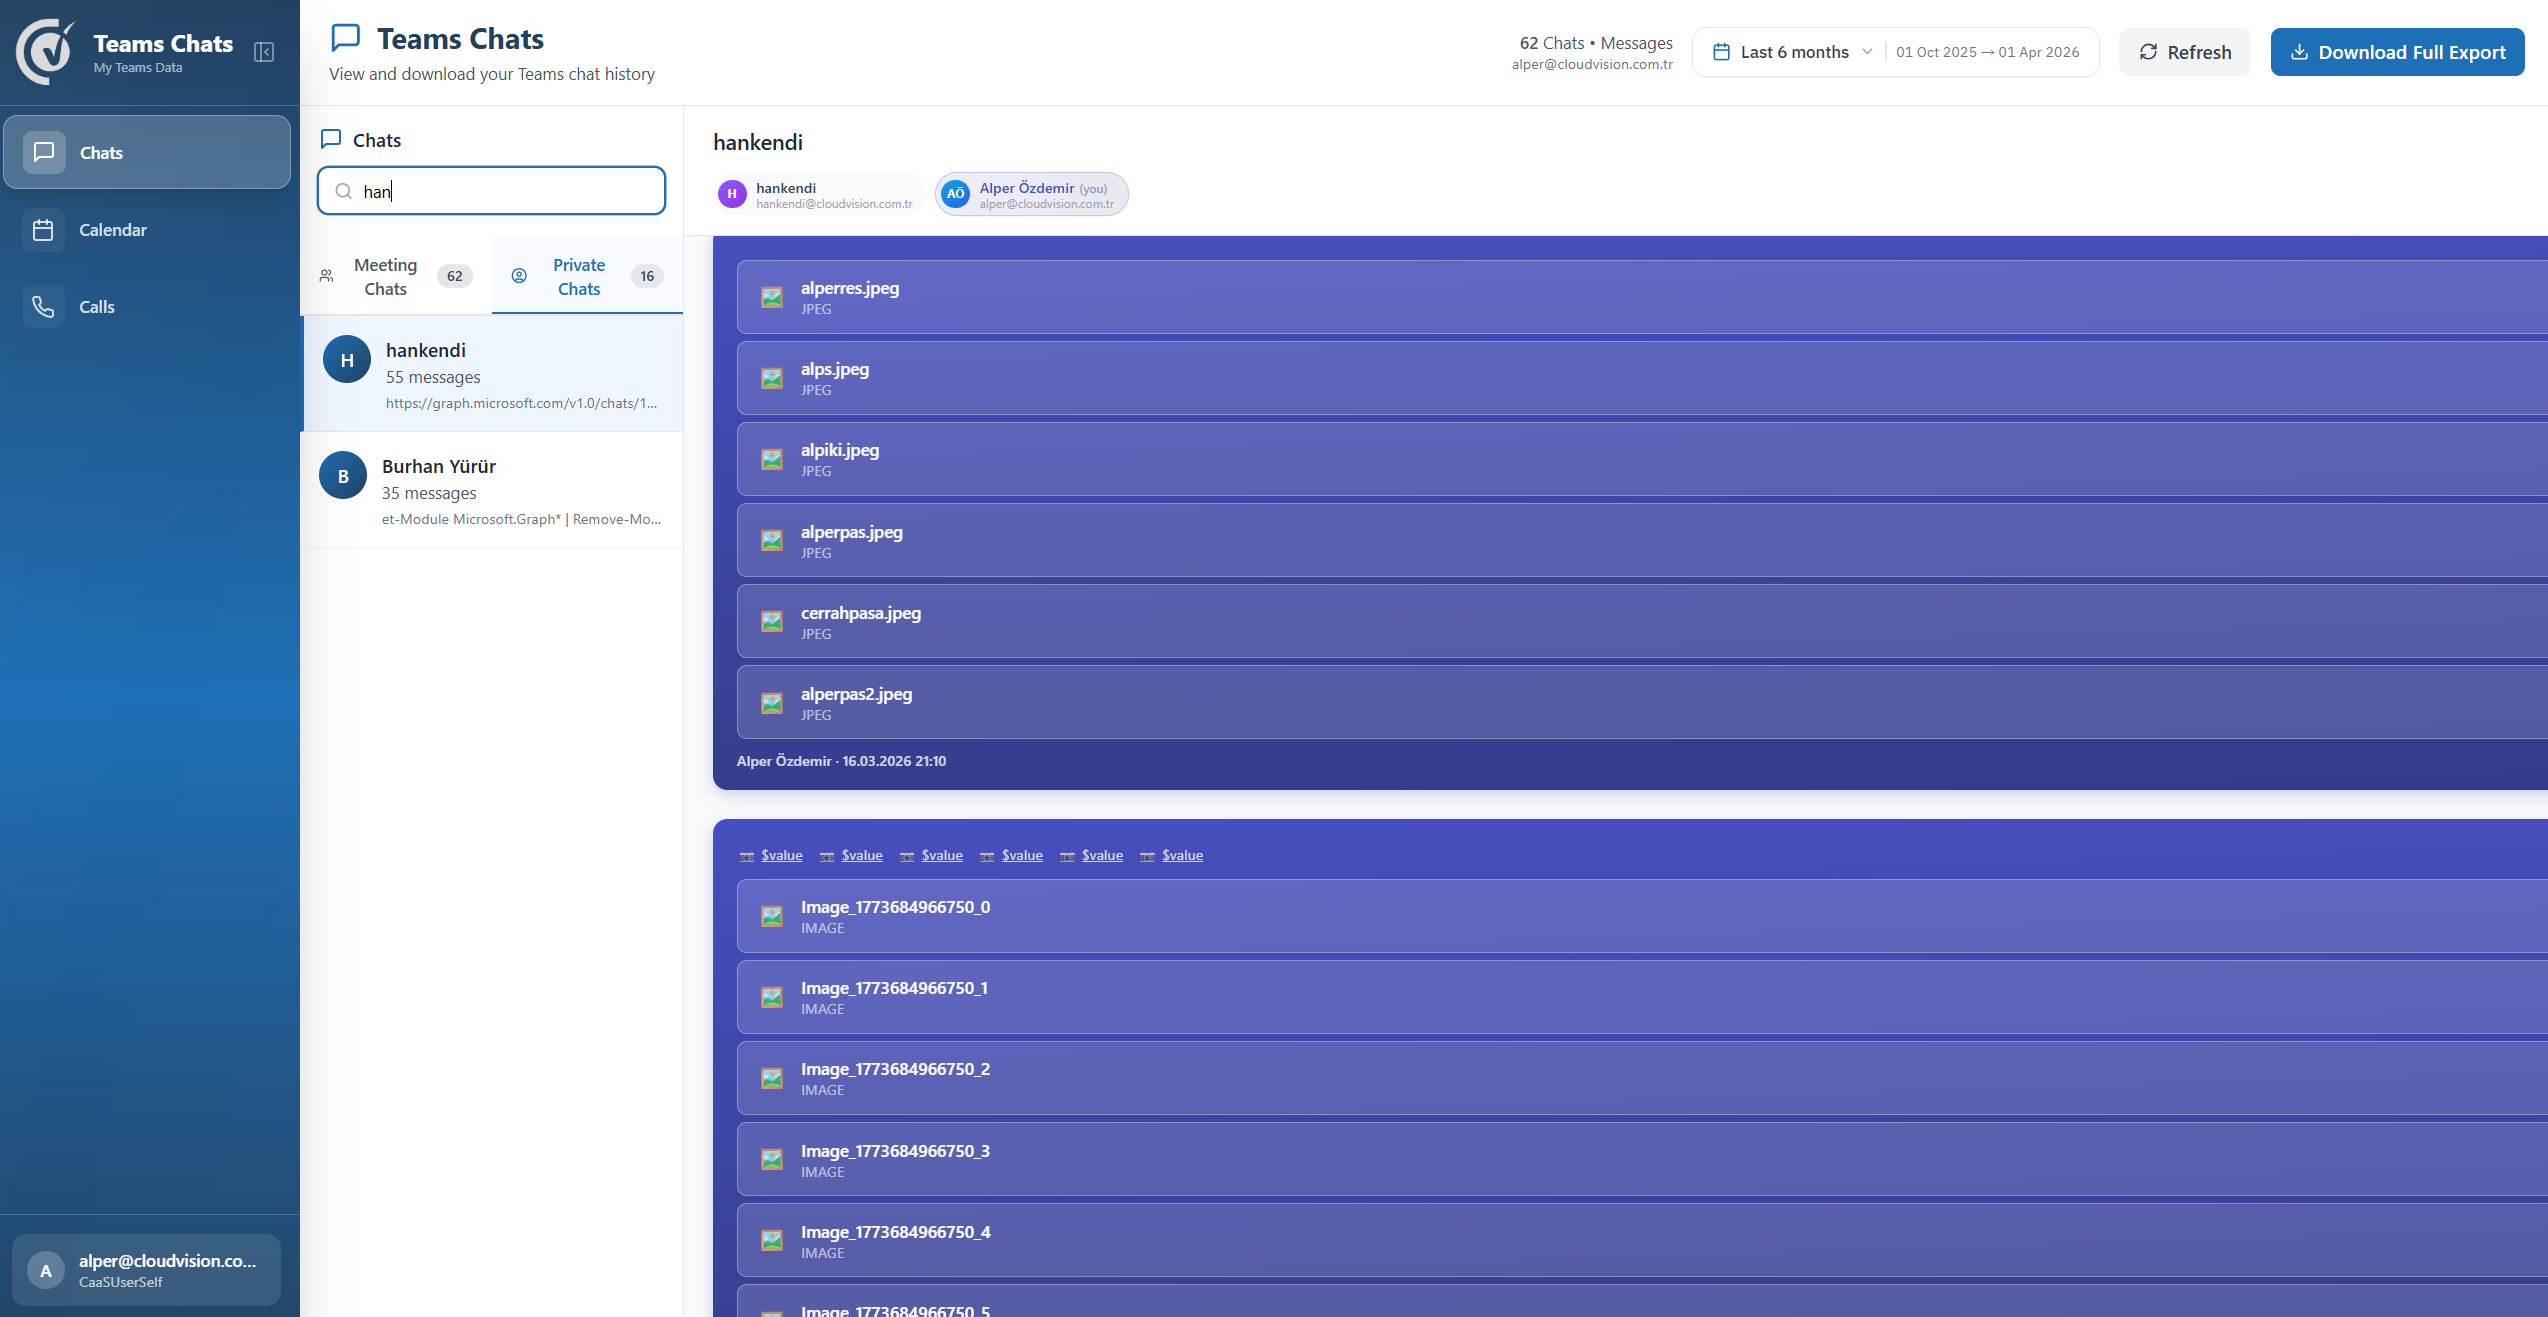Click the hankendi participant avatar
The image size is (2548, 1317).
[732, 194]
